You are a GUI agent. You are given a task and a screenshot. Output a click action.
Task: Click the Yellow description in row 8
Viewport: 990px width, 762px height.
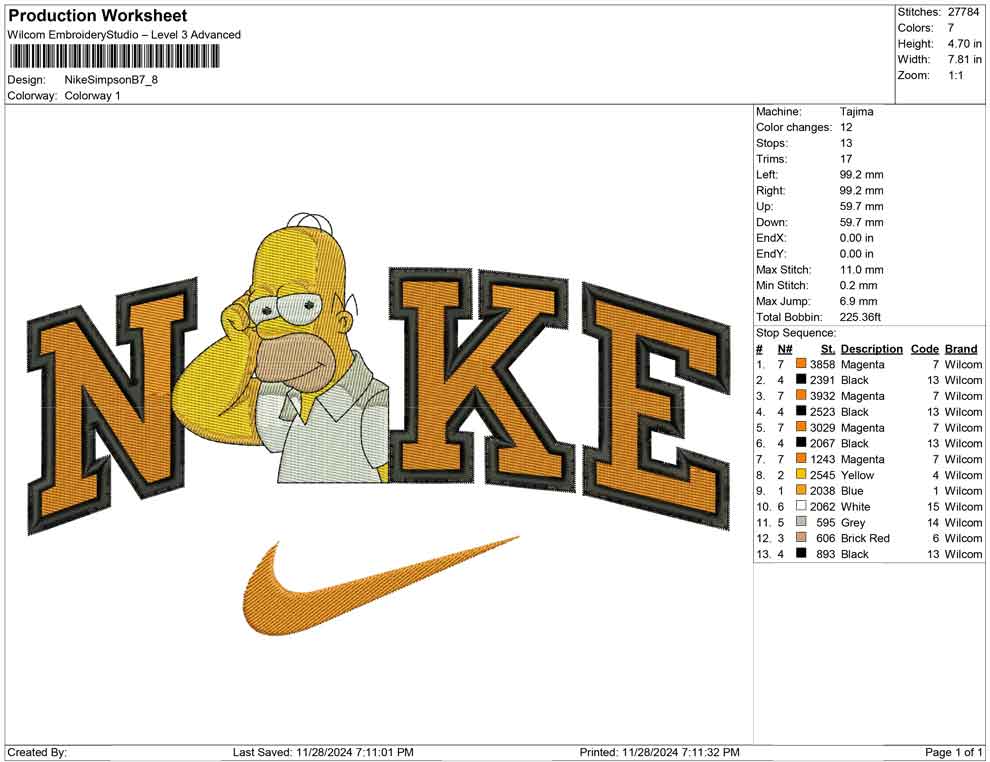[x=857, y=475]
